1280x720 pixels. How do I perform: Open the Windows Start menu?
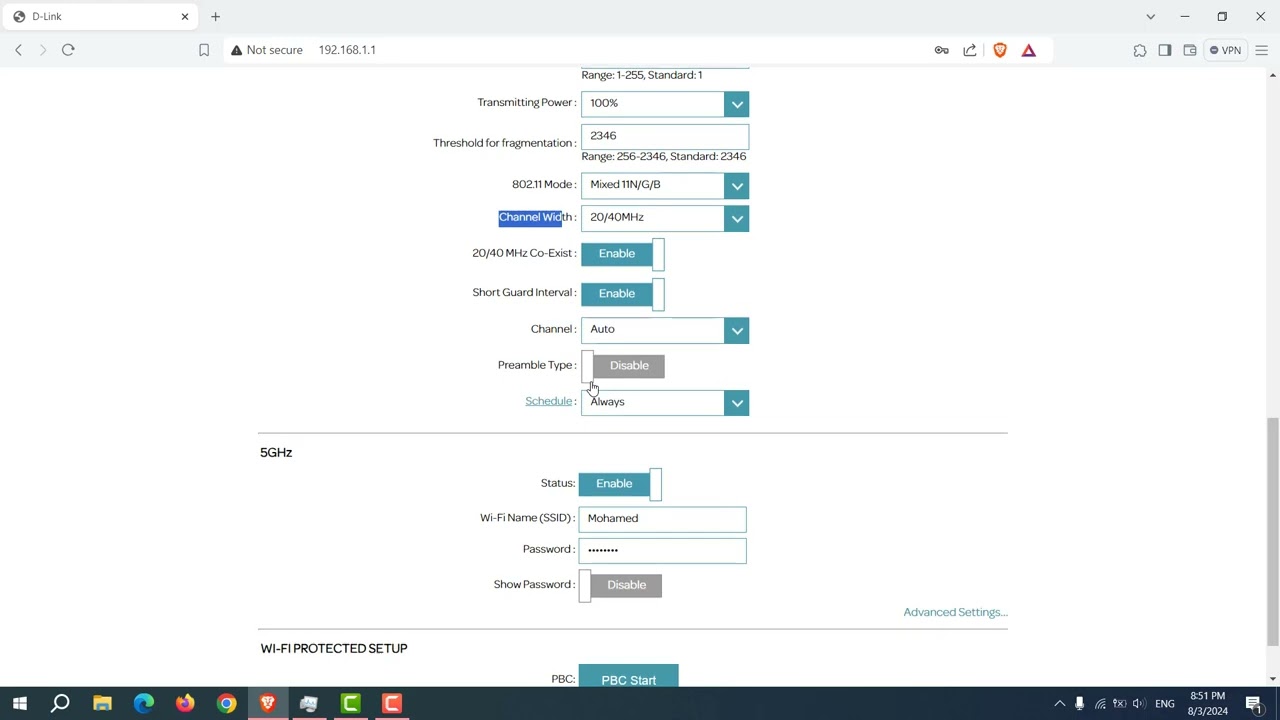coord(19,704)
